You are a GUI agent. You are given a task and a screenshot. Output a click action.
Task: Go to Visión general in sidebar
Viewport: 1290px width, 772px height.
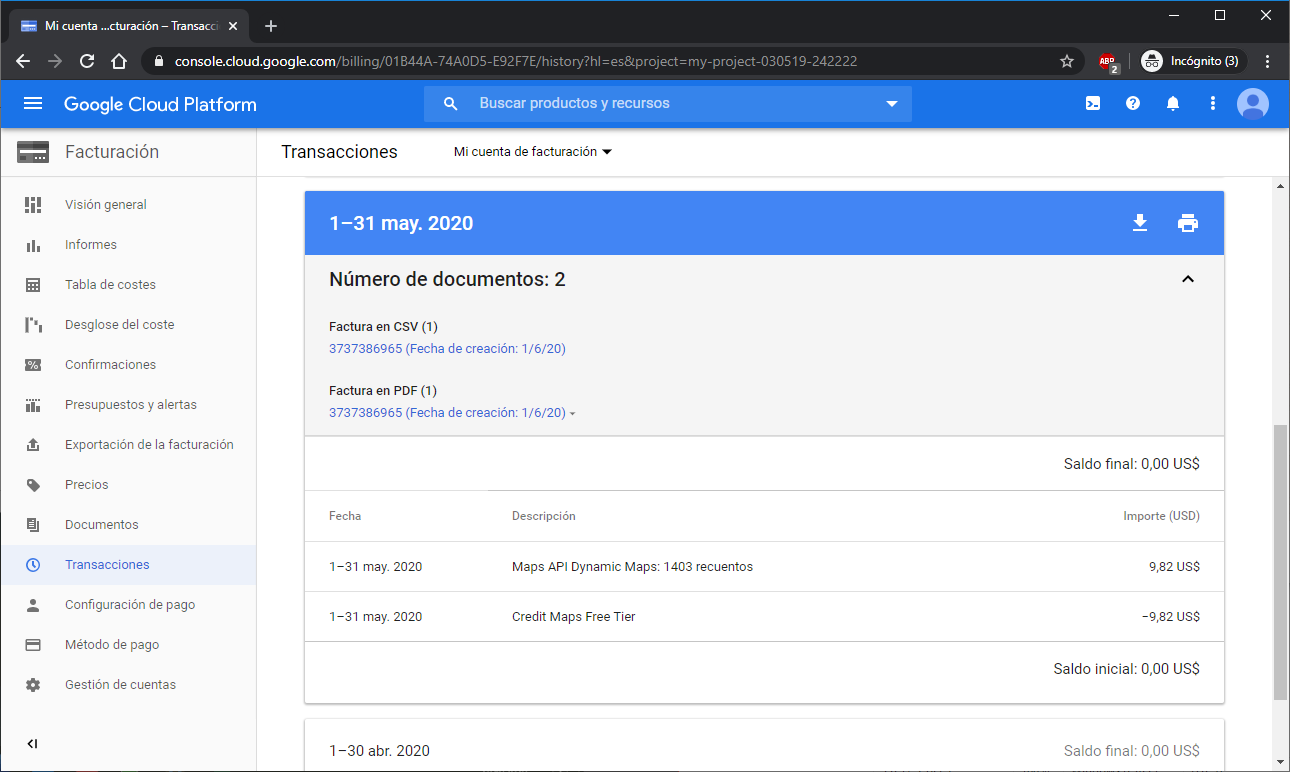pos(106,205)
